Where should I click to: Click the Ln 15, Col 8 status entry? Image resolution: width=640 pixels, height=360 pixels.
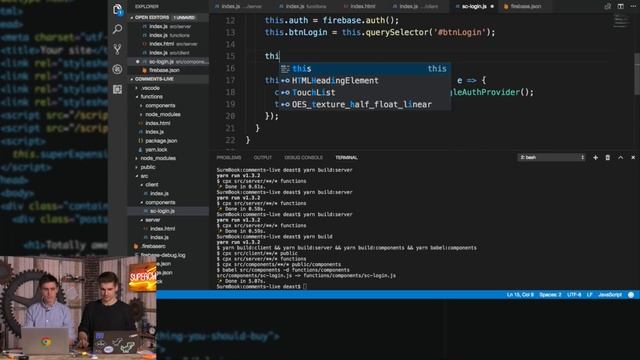(520, 295)
